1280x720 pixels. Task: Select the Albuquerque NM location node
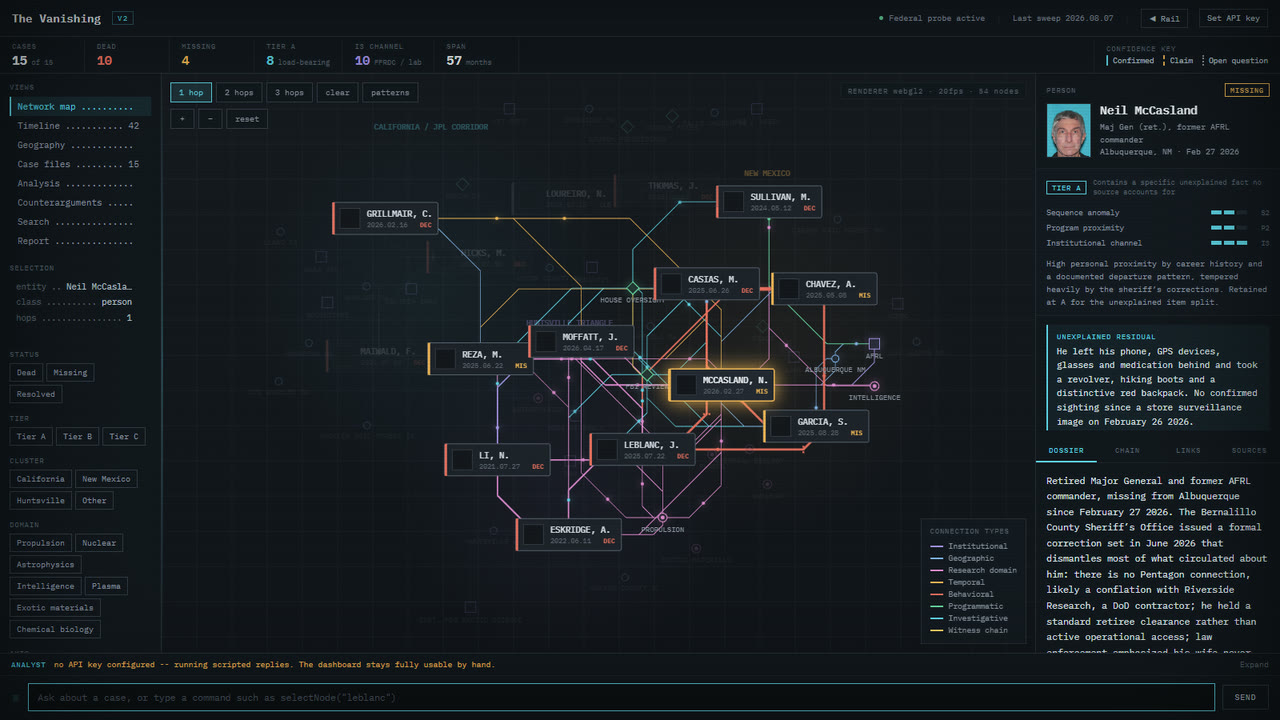pyautogui.click(x=835, y=358)
